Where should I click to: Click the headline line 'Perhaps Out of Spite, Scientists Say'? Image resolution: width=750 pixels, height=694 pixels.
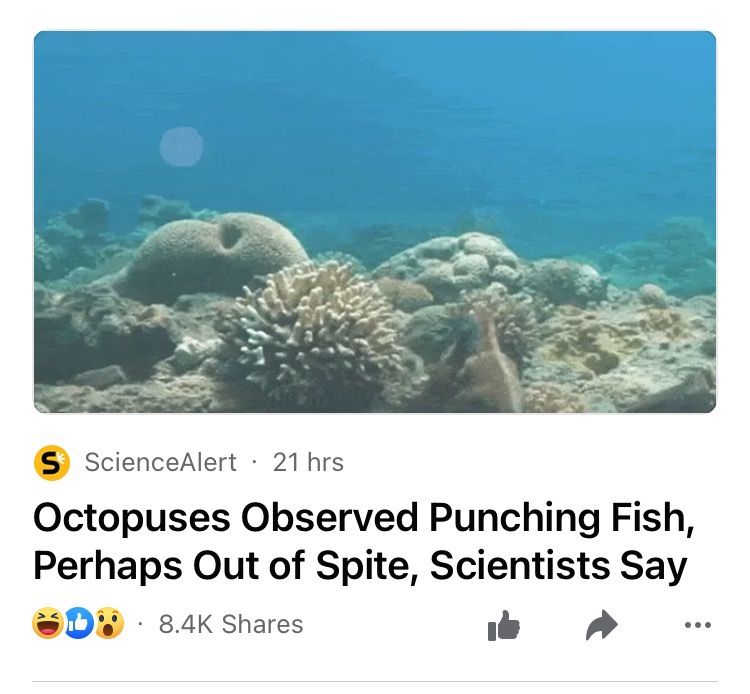point(360,566)
